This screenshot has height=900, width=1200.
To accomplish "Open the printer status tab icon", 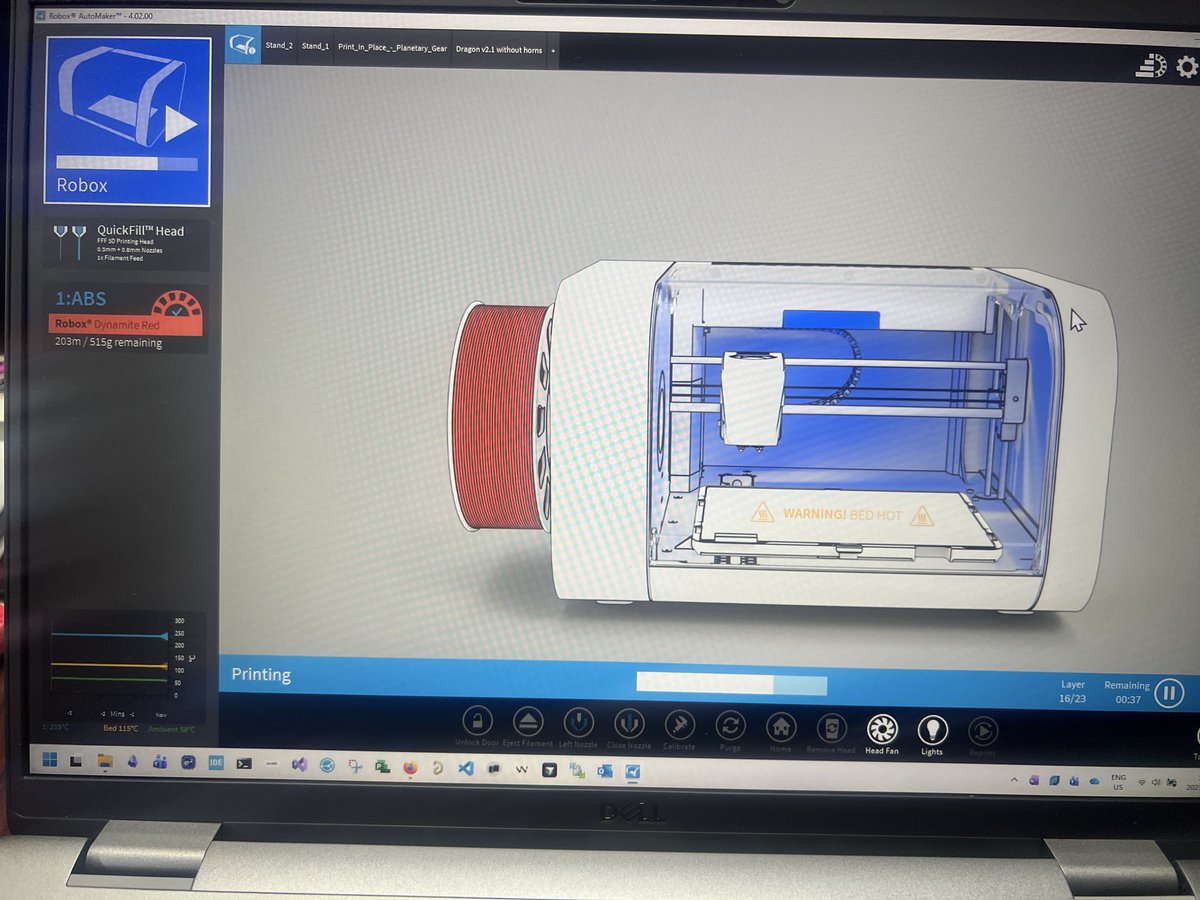I will point(242,46).
